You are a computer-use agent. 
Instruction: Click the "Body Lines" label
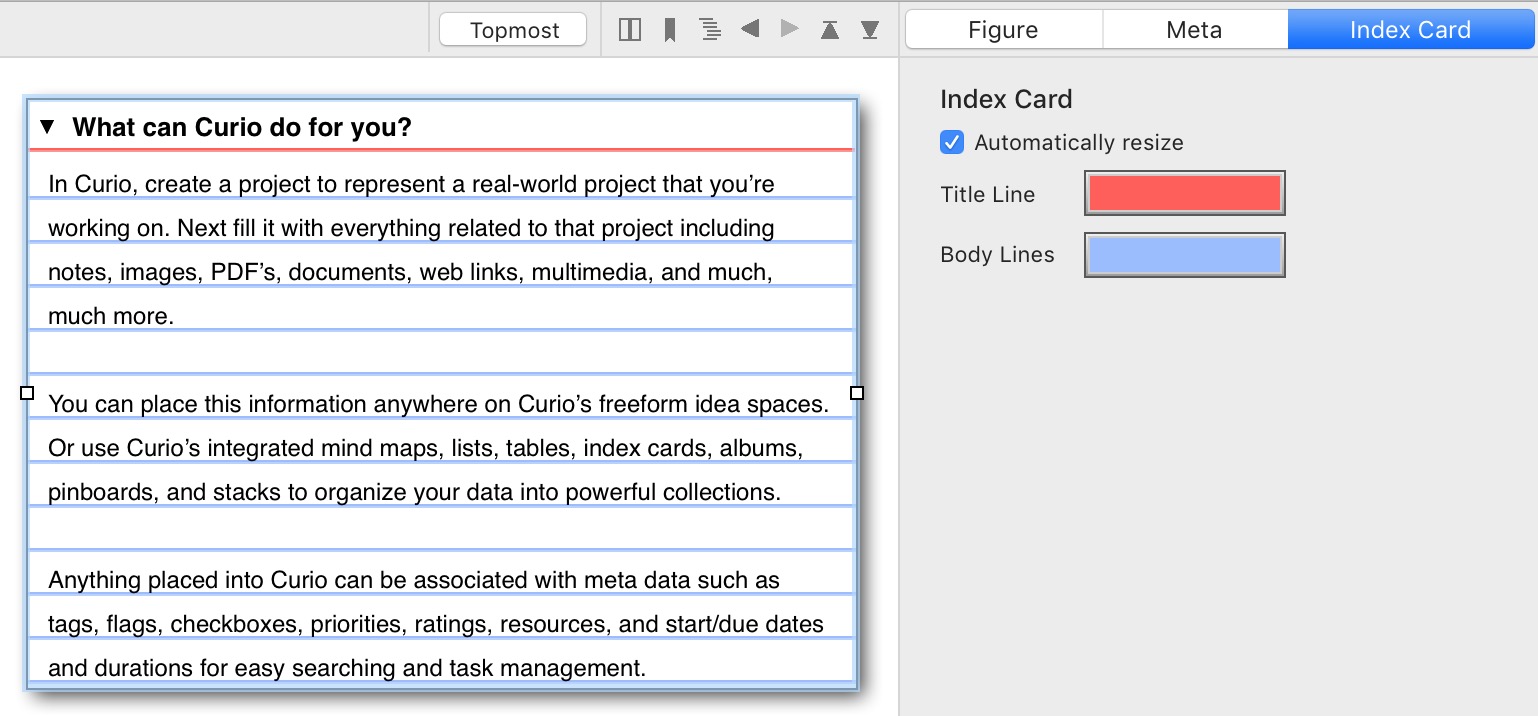pos(997,255)
